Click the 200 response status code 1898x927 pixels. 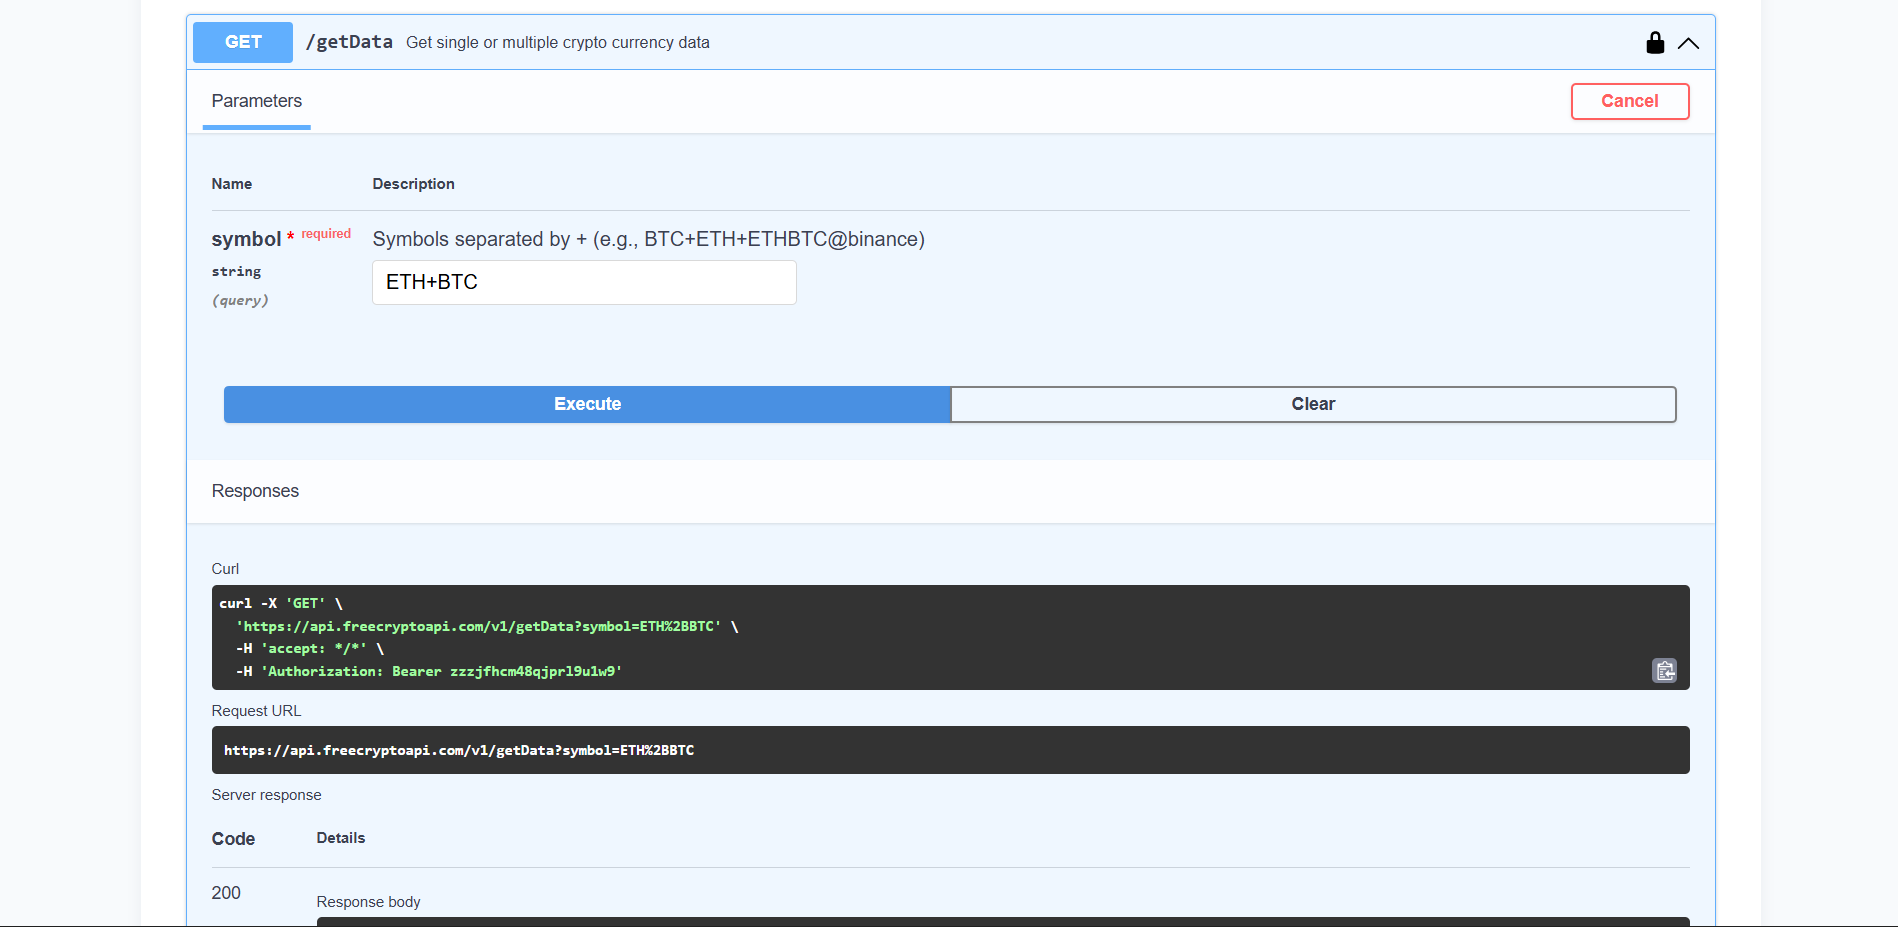[x=226, y=893]
